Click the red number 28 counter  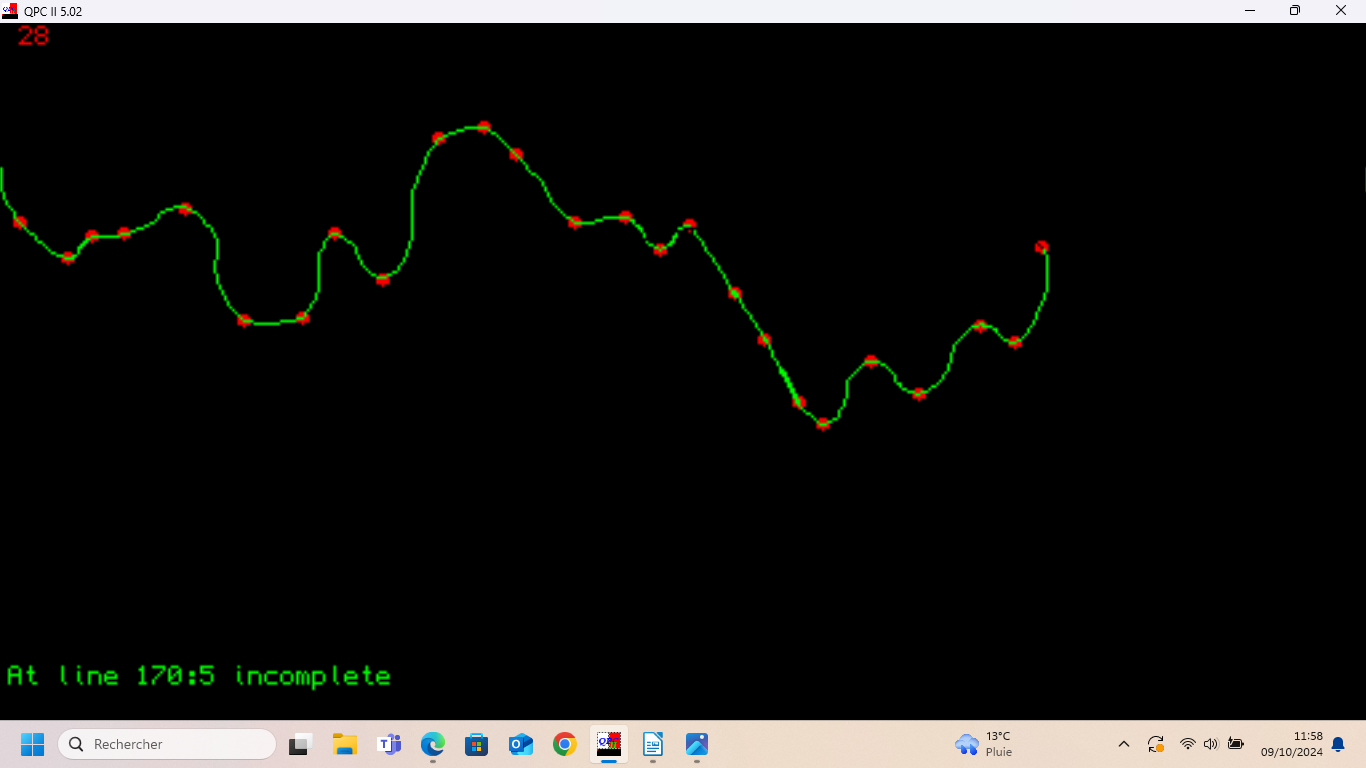(x=33, y=36)
